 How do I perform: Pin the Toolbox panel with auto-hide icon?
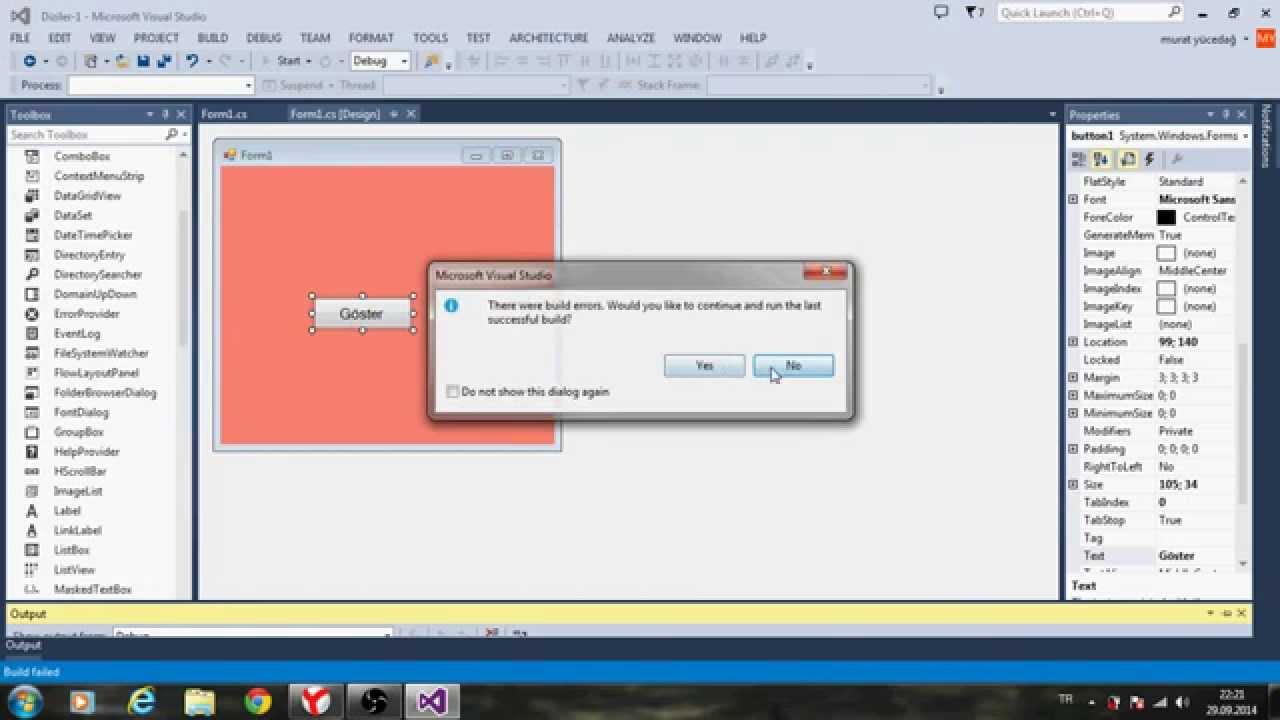click(x=166, y=114)
